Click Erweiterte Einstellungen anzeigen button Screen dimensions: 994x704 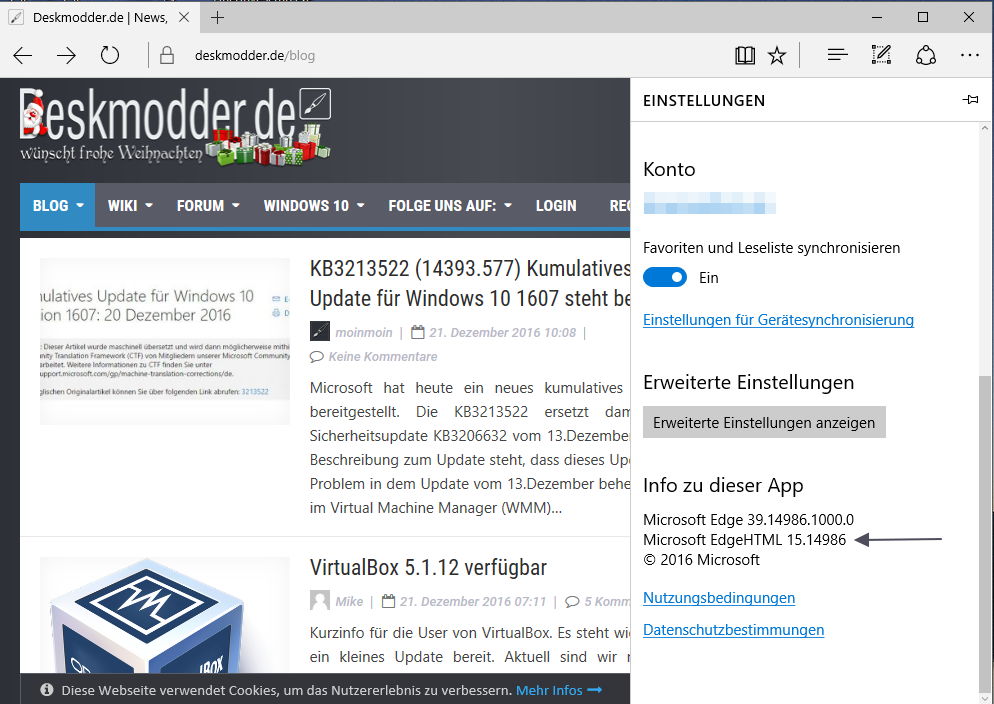[764, 422]
